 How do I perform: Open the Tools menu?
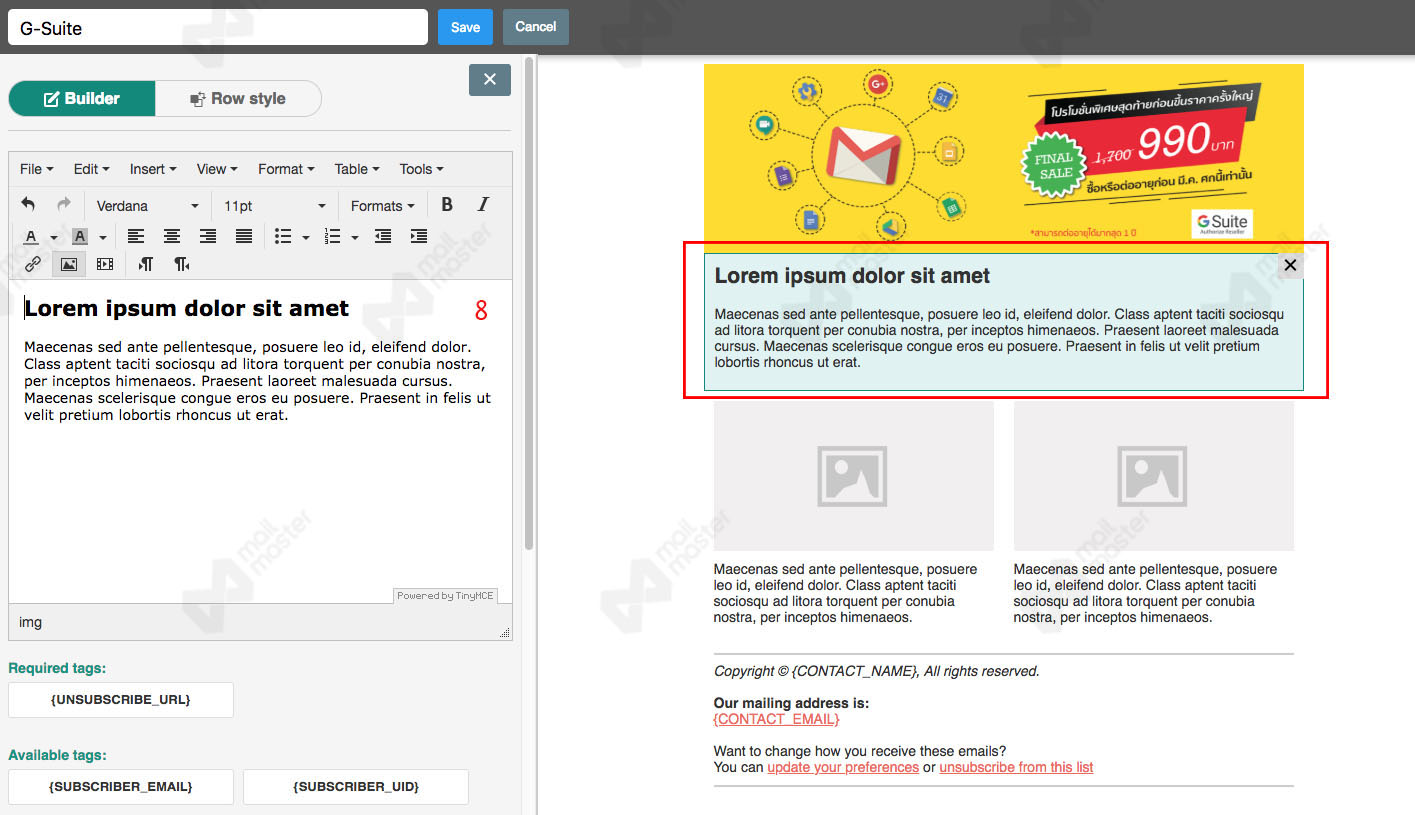coord(421,169)
